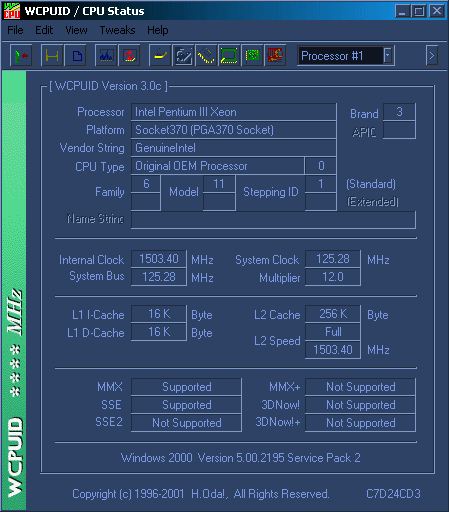The image size is (449, 512).
Task: Click the empty APIC value box
Action: click(399, 130)
